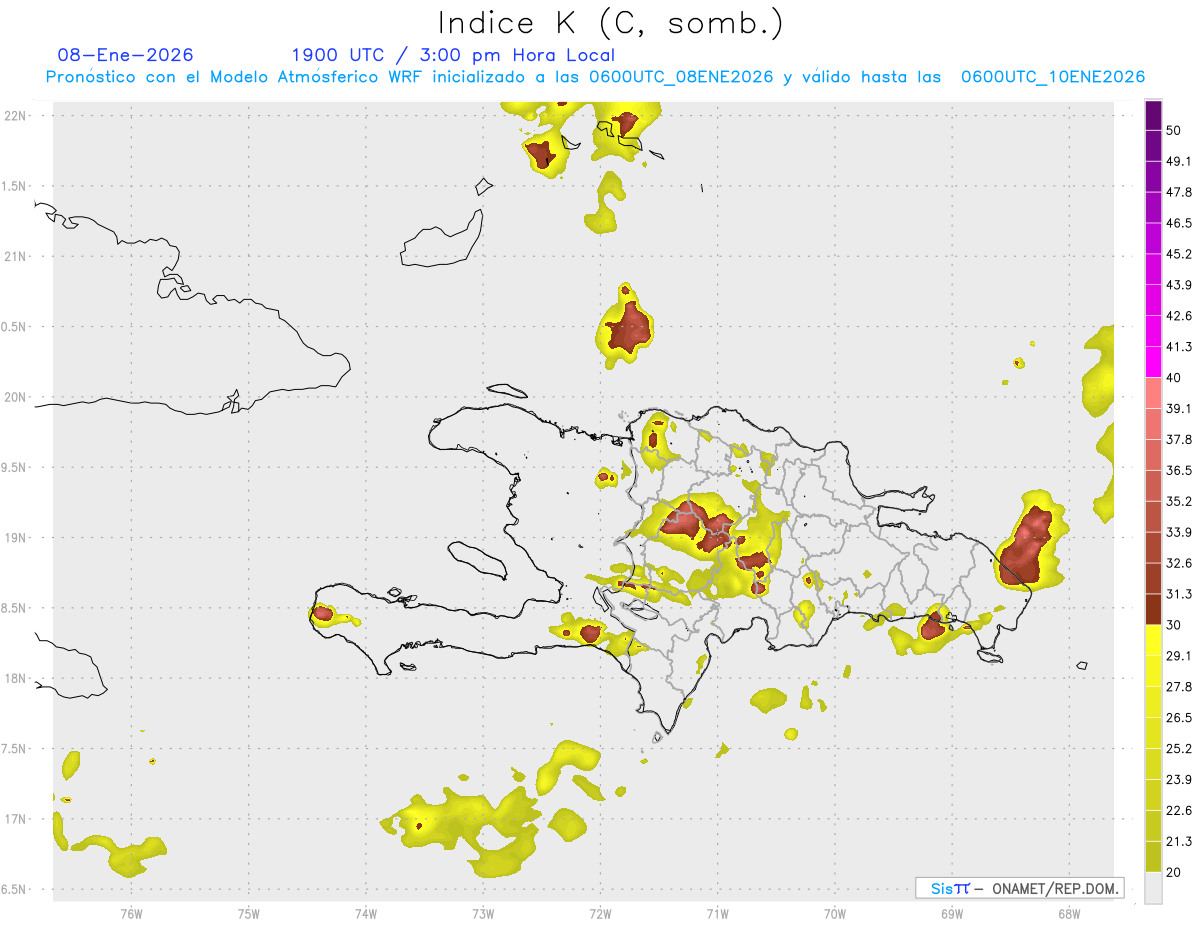Click the "47.8" color scale value
1200x927 pixels.
click(x=1179, y=192)
